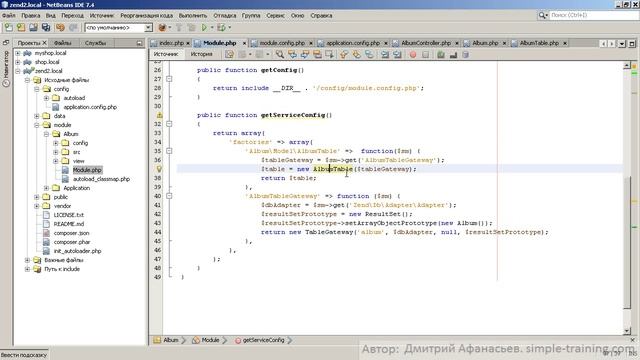Image resolution: width=640 pixels, height=360 pixels.
Task: Close the index.php tab
Action: [x=188, y=43]
